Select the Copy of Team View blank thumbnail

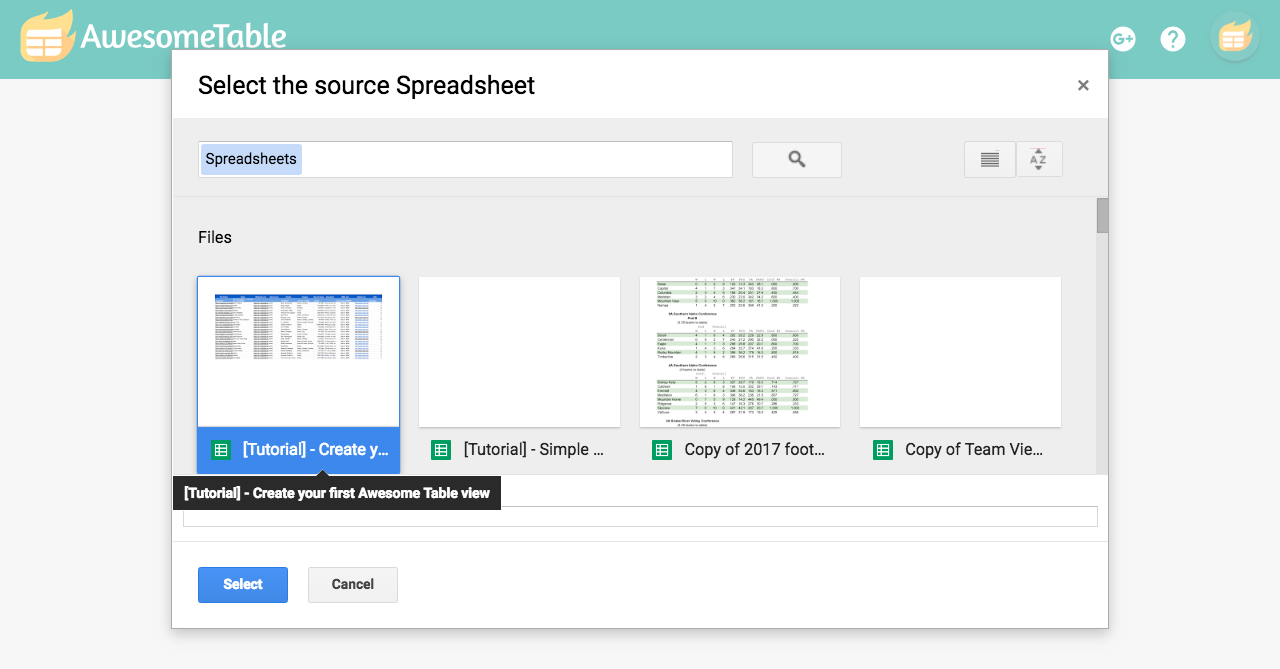(x=961, y=352)
